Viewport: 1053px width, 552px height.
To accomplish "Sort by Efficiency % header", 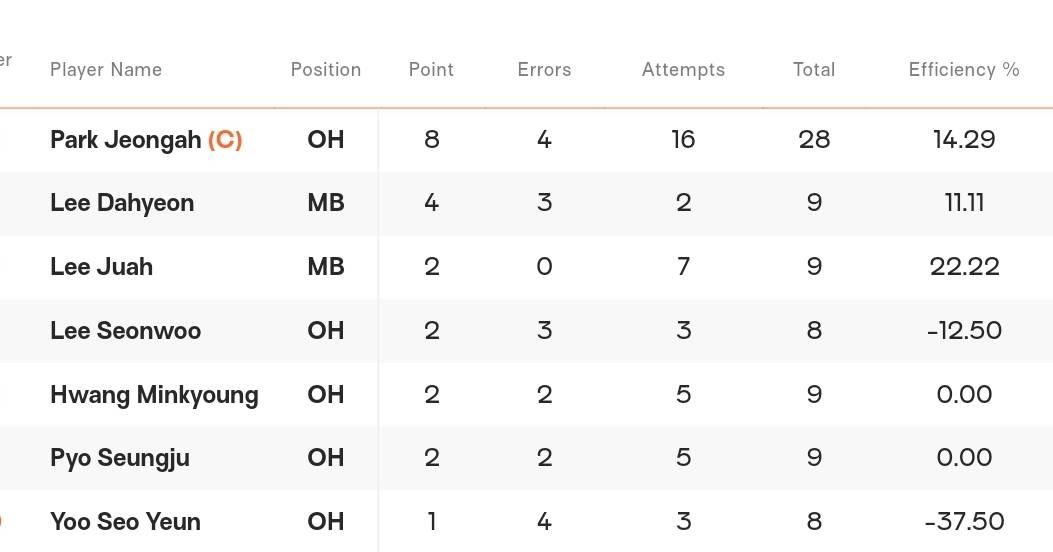I will pyautogui.click(x=964, y=70).
